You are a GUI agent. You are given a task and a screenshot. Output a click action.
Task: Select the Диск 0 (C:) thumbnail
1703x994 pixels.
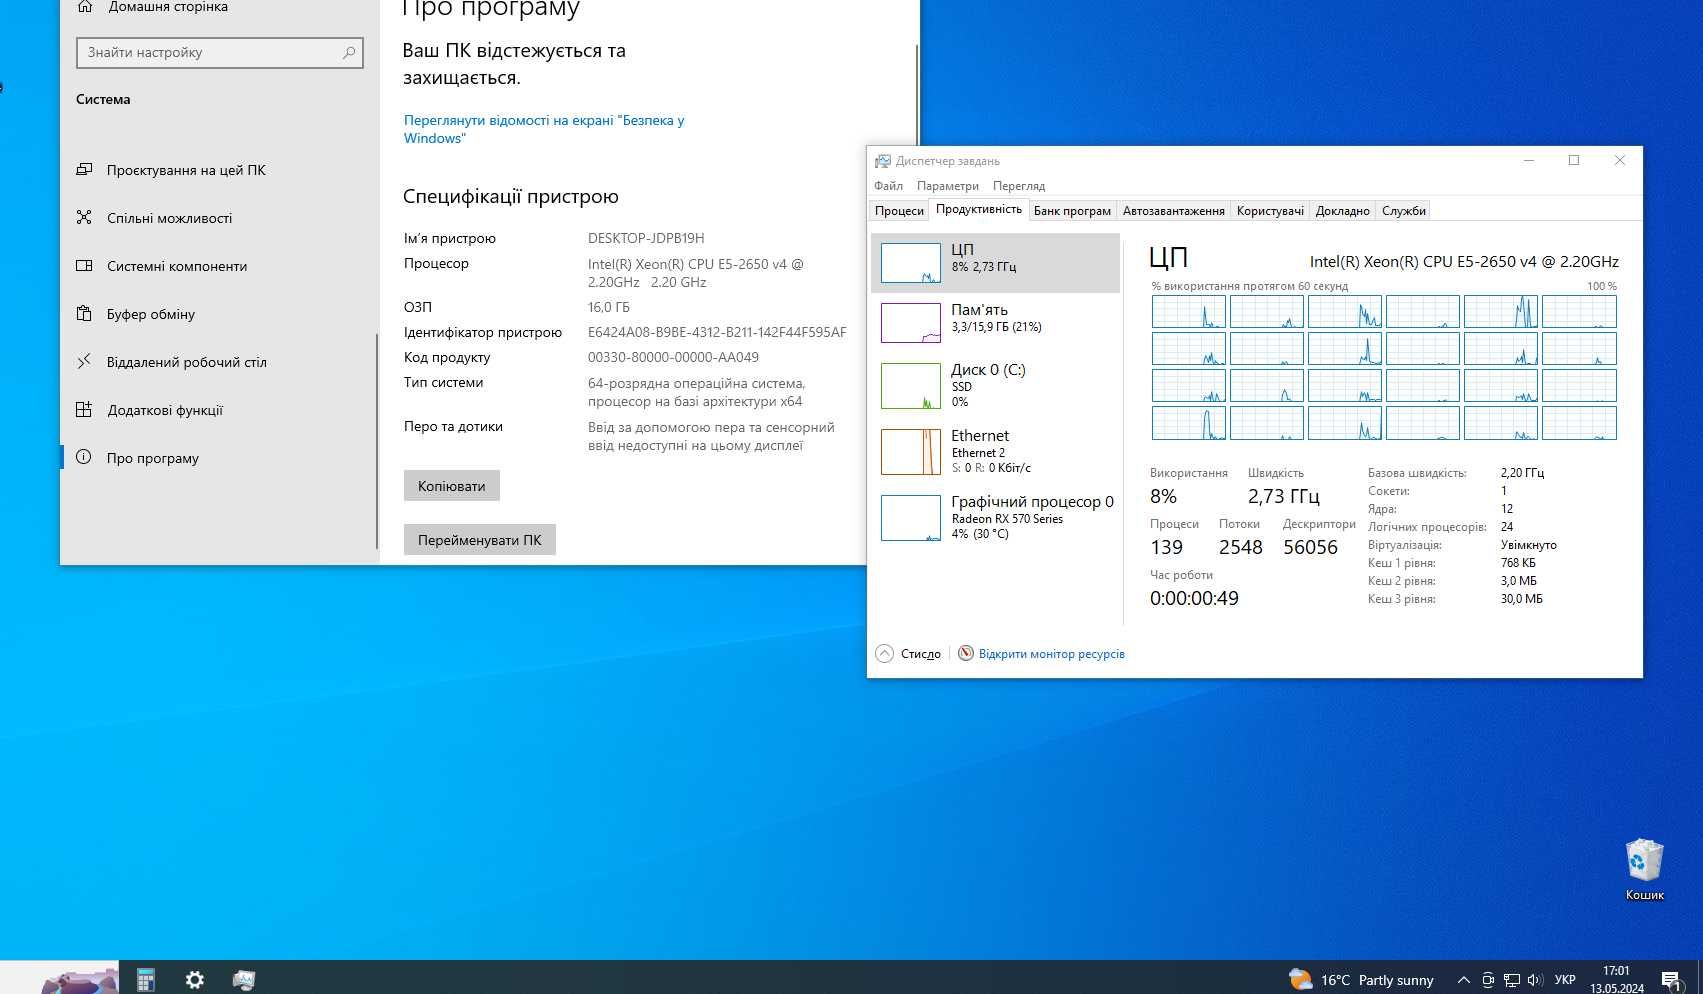910,386
